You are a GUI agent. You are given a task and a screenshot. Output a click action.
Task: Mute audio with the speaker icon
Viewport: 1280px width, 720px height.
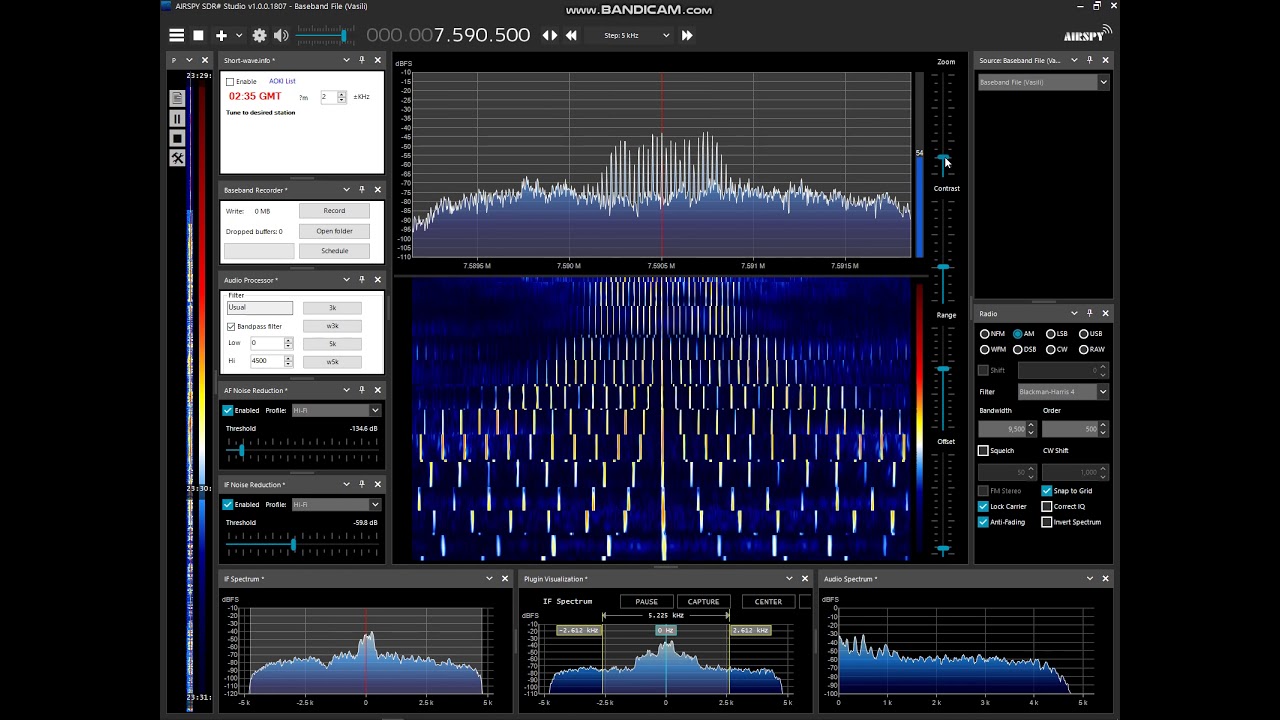pos(281,35)
